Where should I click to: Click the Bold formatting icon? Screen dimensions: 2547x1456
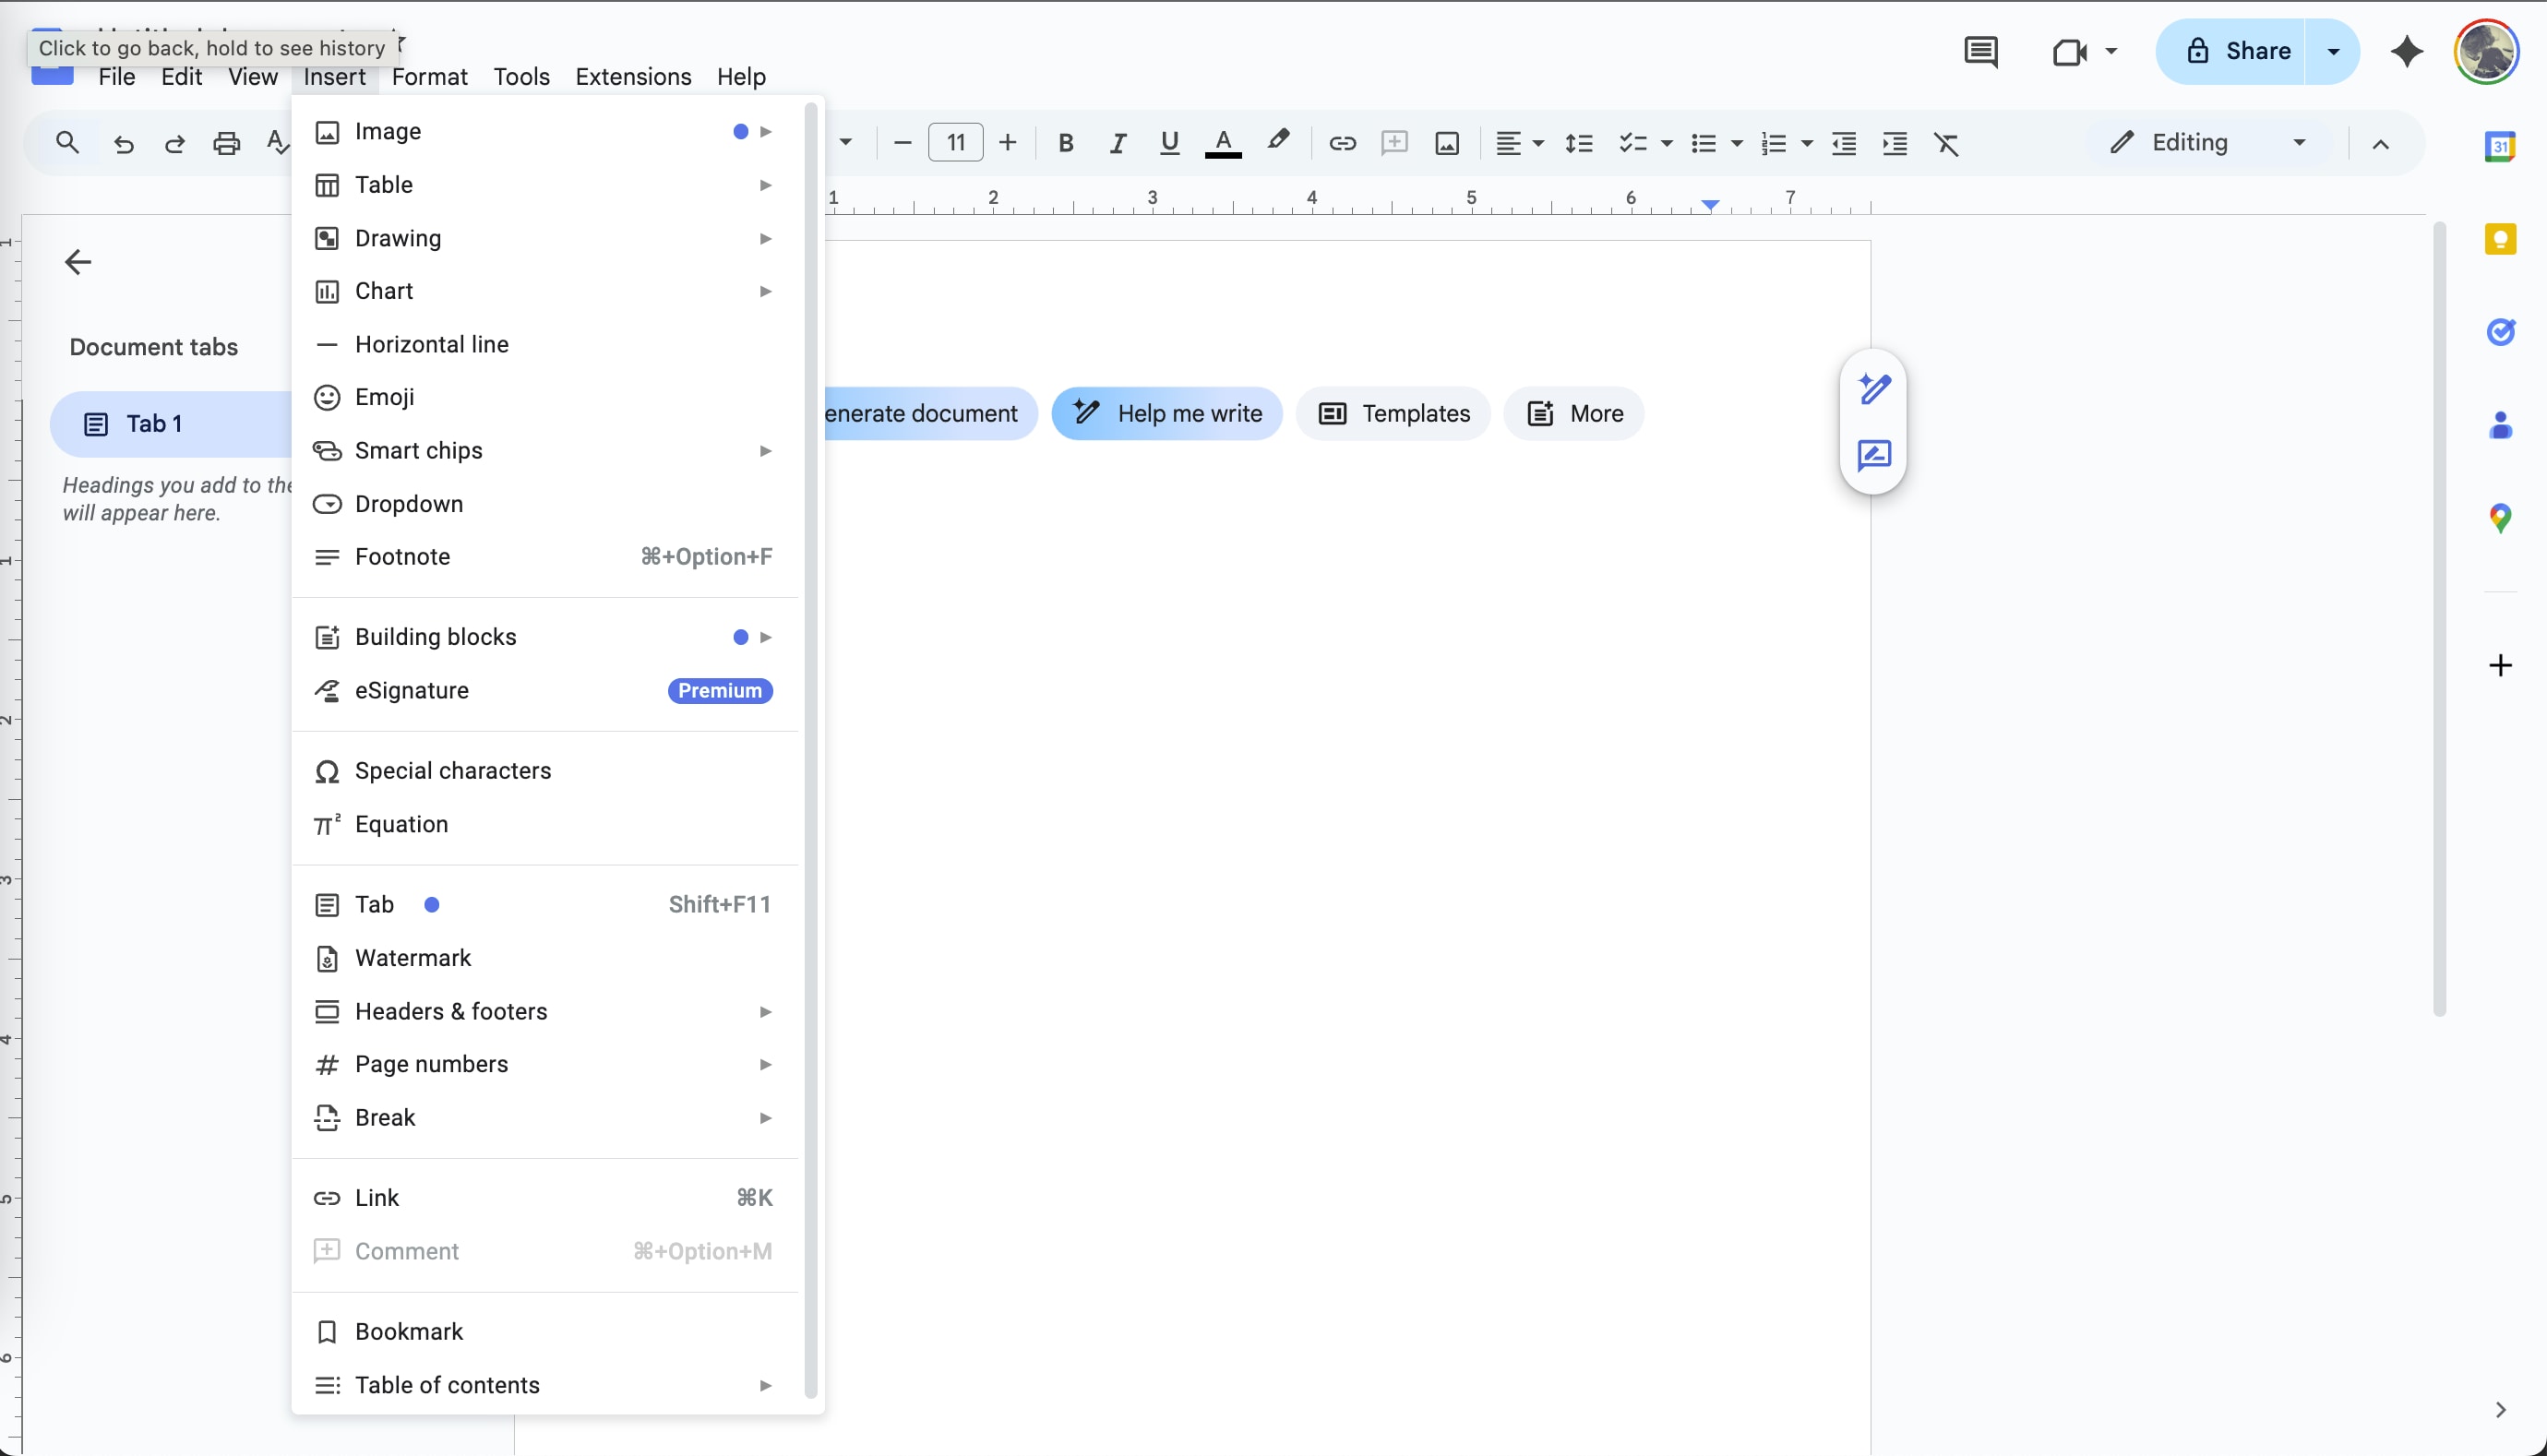pyautogui.click(x=1065, y=143)
